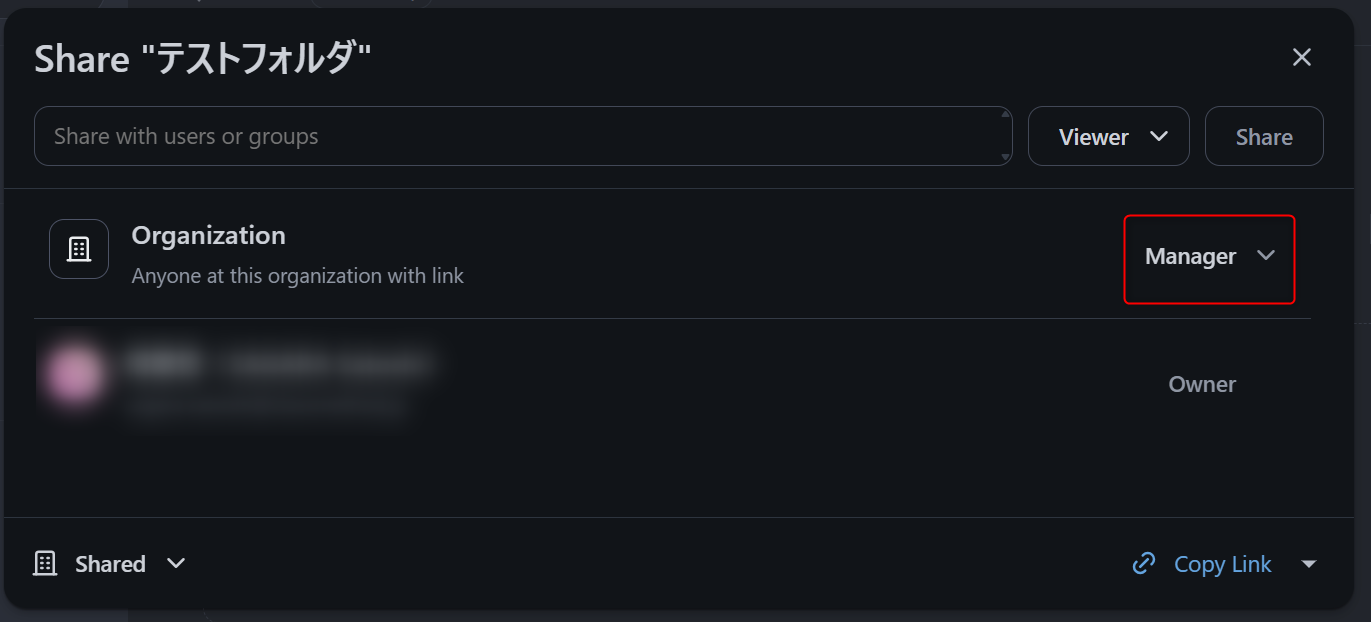1371x622 pixels.
Task: Open the Manager permission dropdown for Organization
Action: tap(1209, 257)
